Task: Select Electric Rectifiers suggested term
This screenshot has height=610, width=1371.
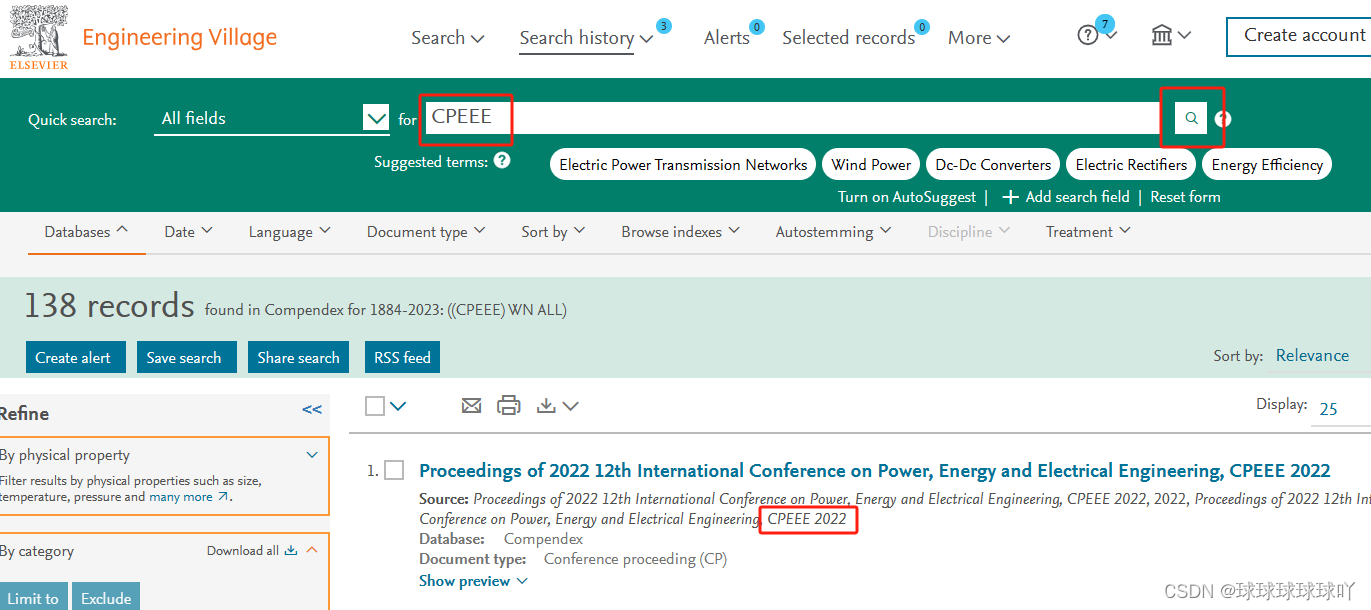Action: tap(1131, 165)
